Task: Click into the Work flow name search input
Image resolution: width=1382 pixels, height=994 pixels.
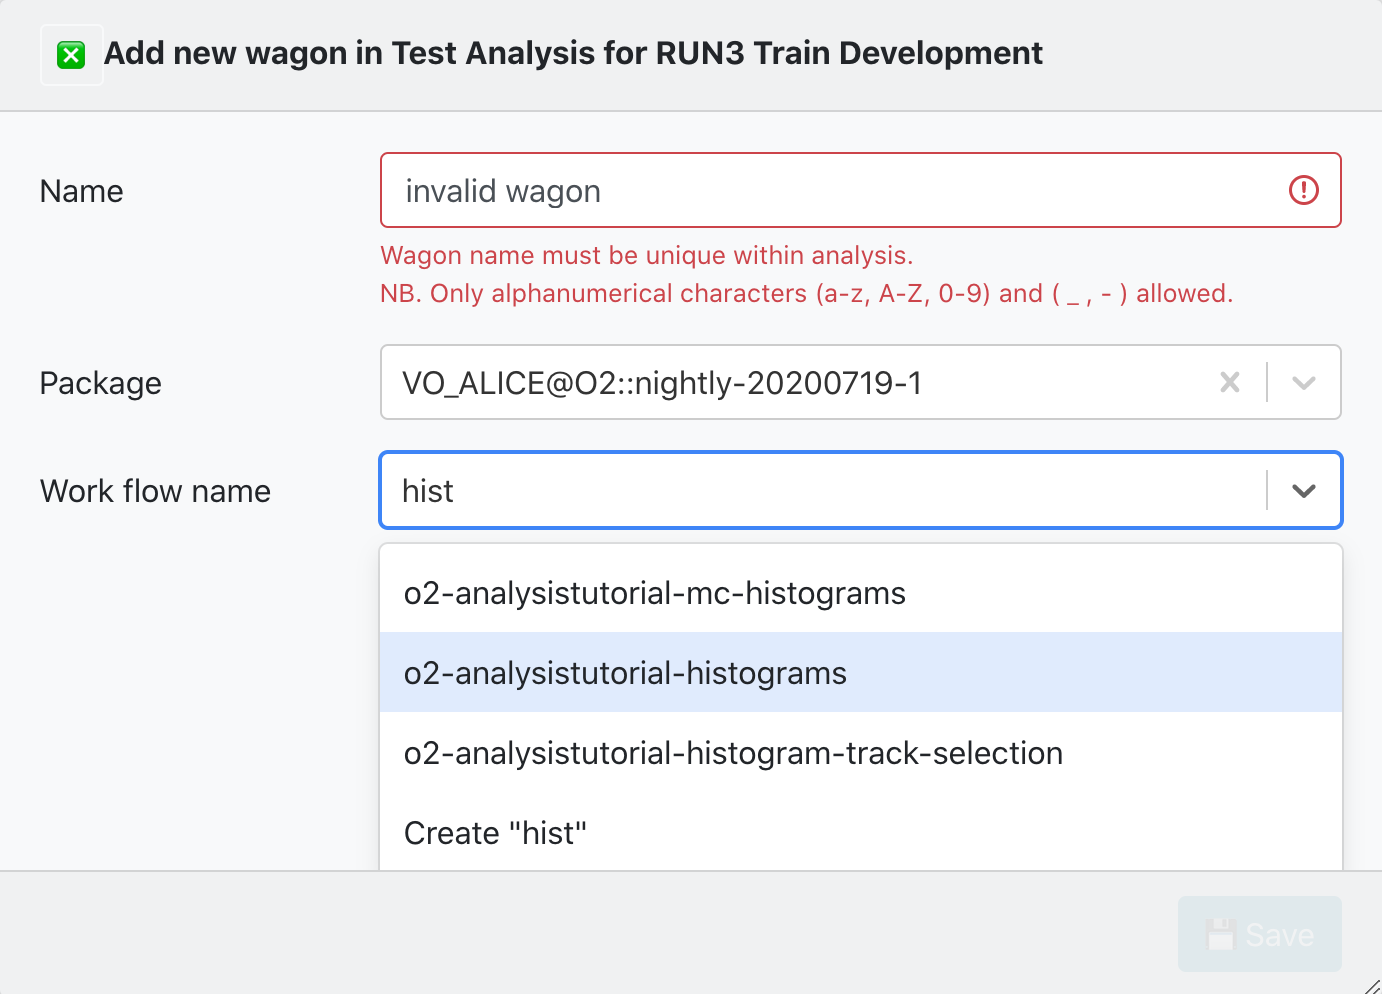Action: 820,491
